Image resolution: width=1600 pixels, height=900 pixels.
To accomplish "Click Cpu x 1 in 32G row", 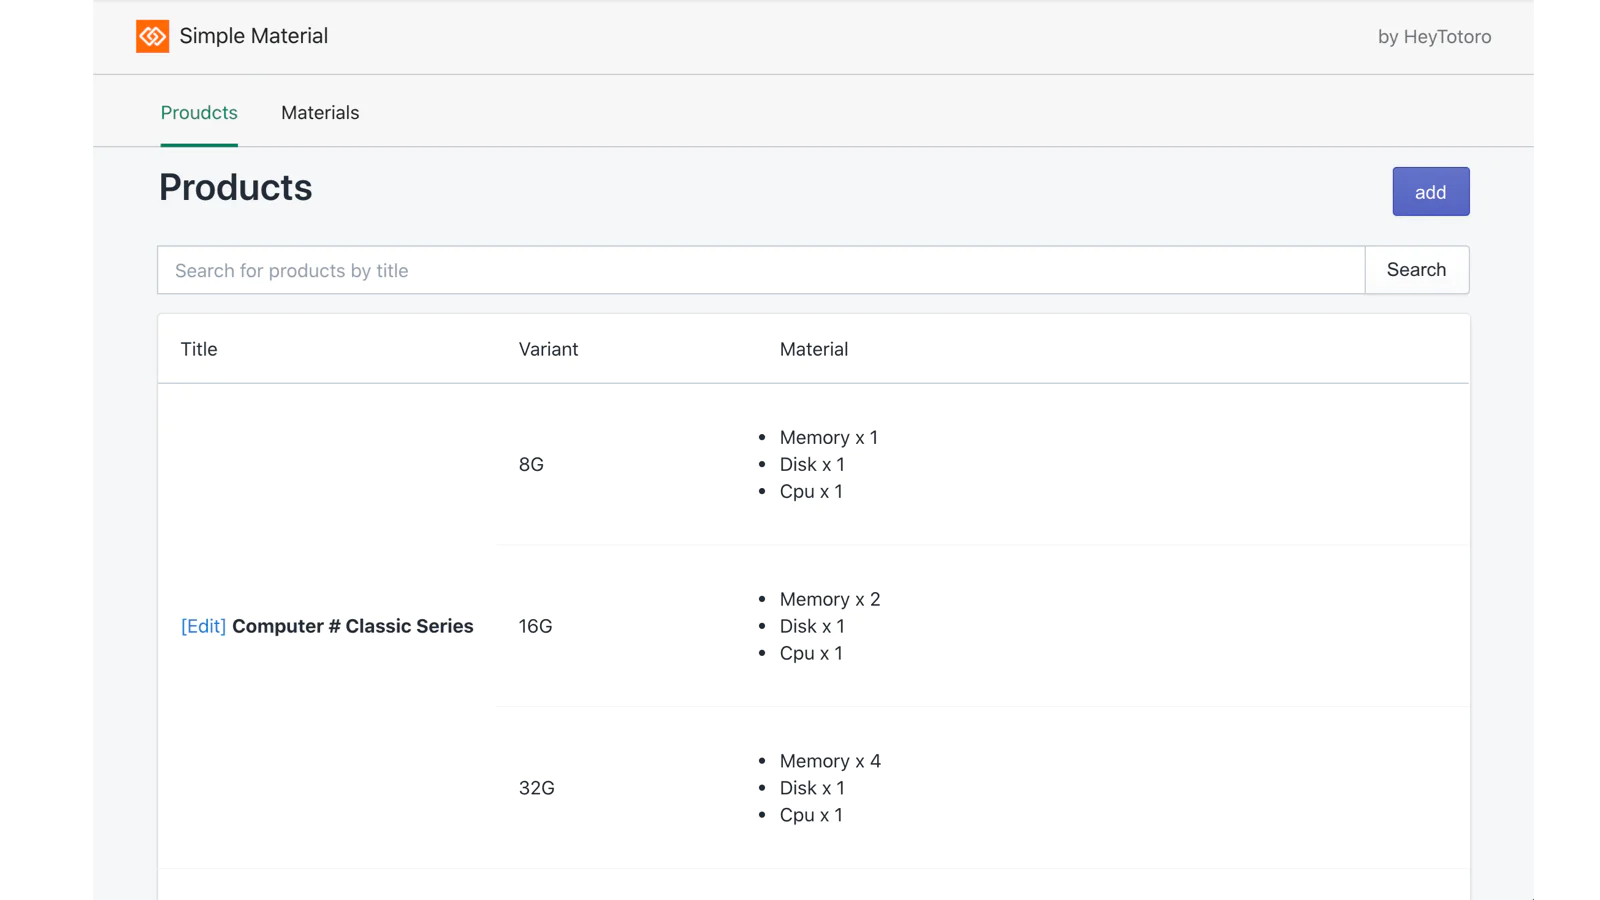I will [811, 815].
